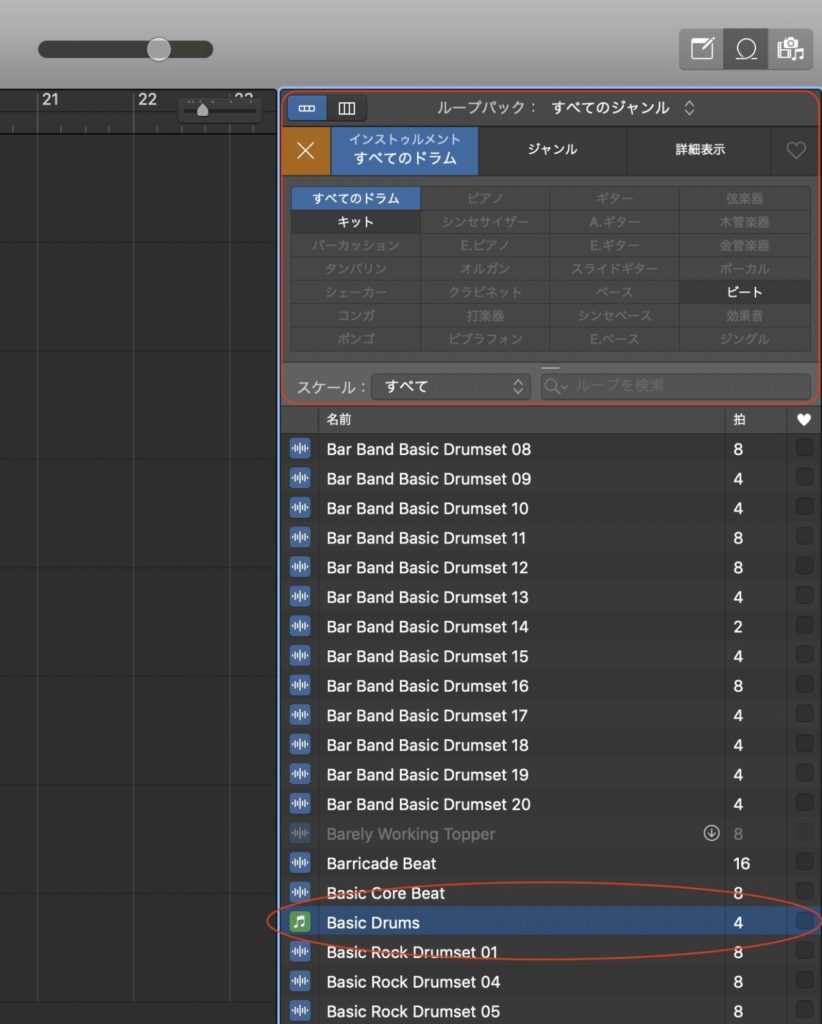This screenshot has width=822, height=1024.
Task: Click download arrow for Barely Working Topper
Action: coord(711,833)
